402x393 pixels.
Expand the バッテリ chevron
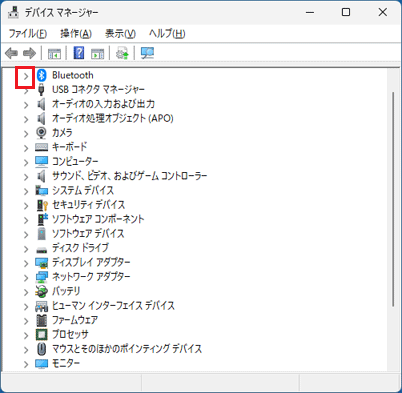(26, 292)
